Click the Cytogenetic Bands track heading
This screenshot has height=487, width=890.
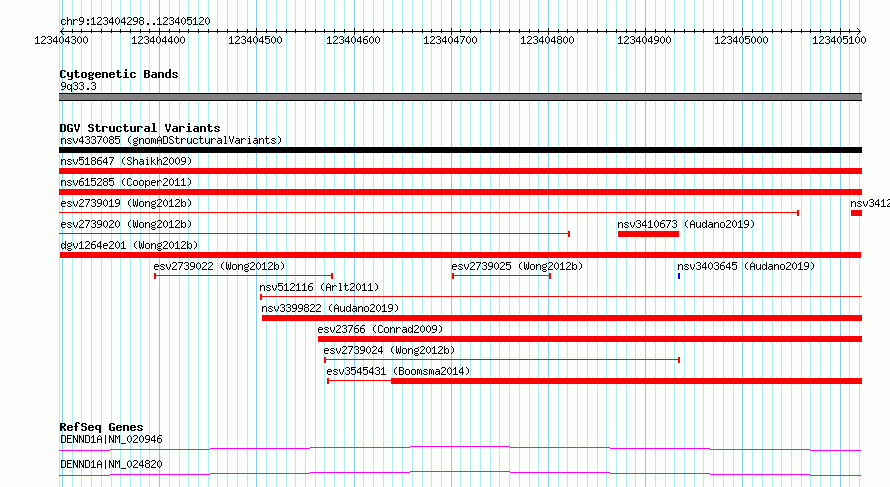[119, 74]
